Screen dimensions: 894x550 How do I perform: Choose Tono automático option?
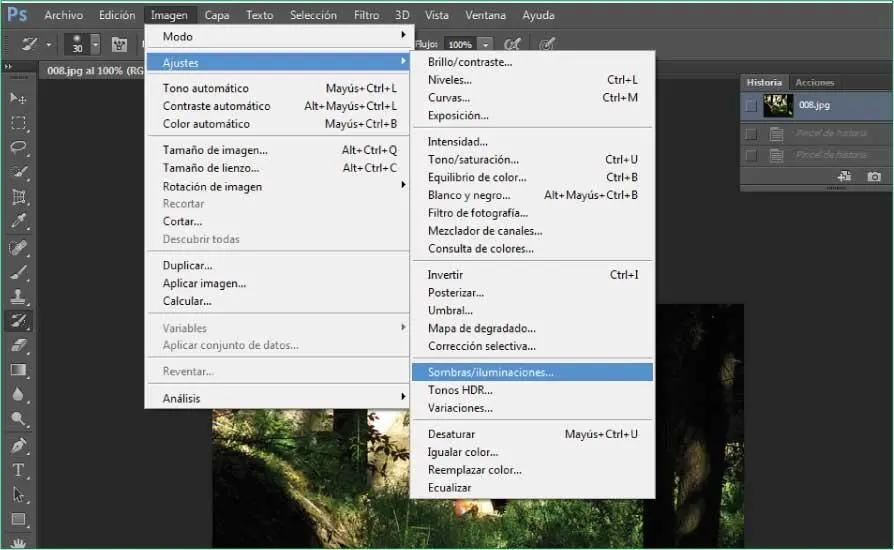click(278, 88)
